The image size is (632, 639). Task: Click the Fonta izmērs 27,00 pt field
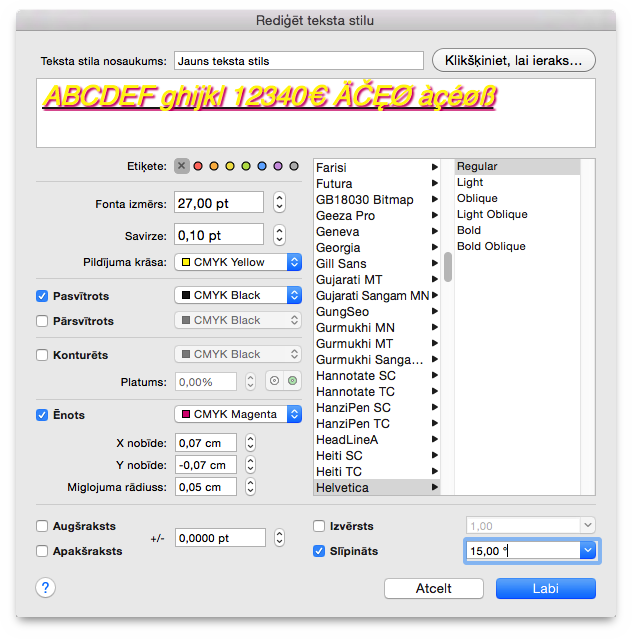(x=219, y=203)
